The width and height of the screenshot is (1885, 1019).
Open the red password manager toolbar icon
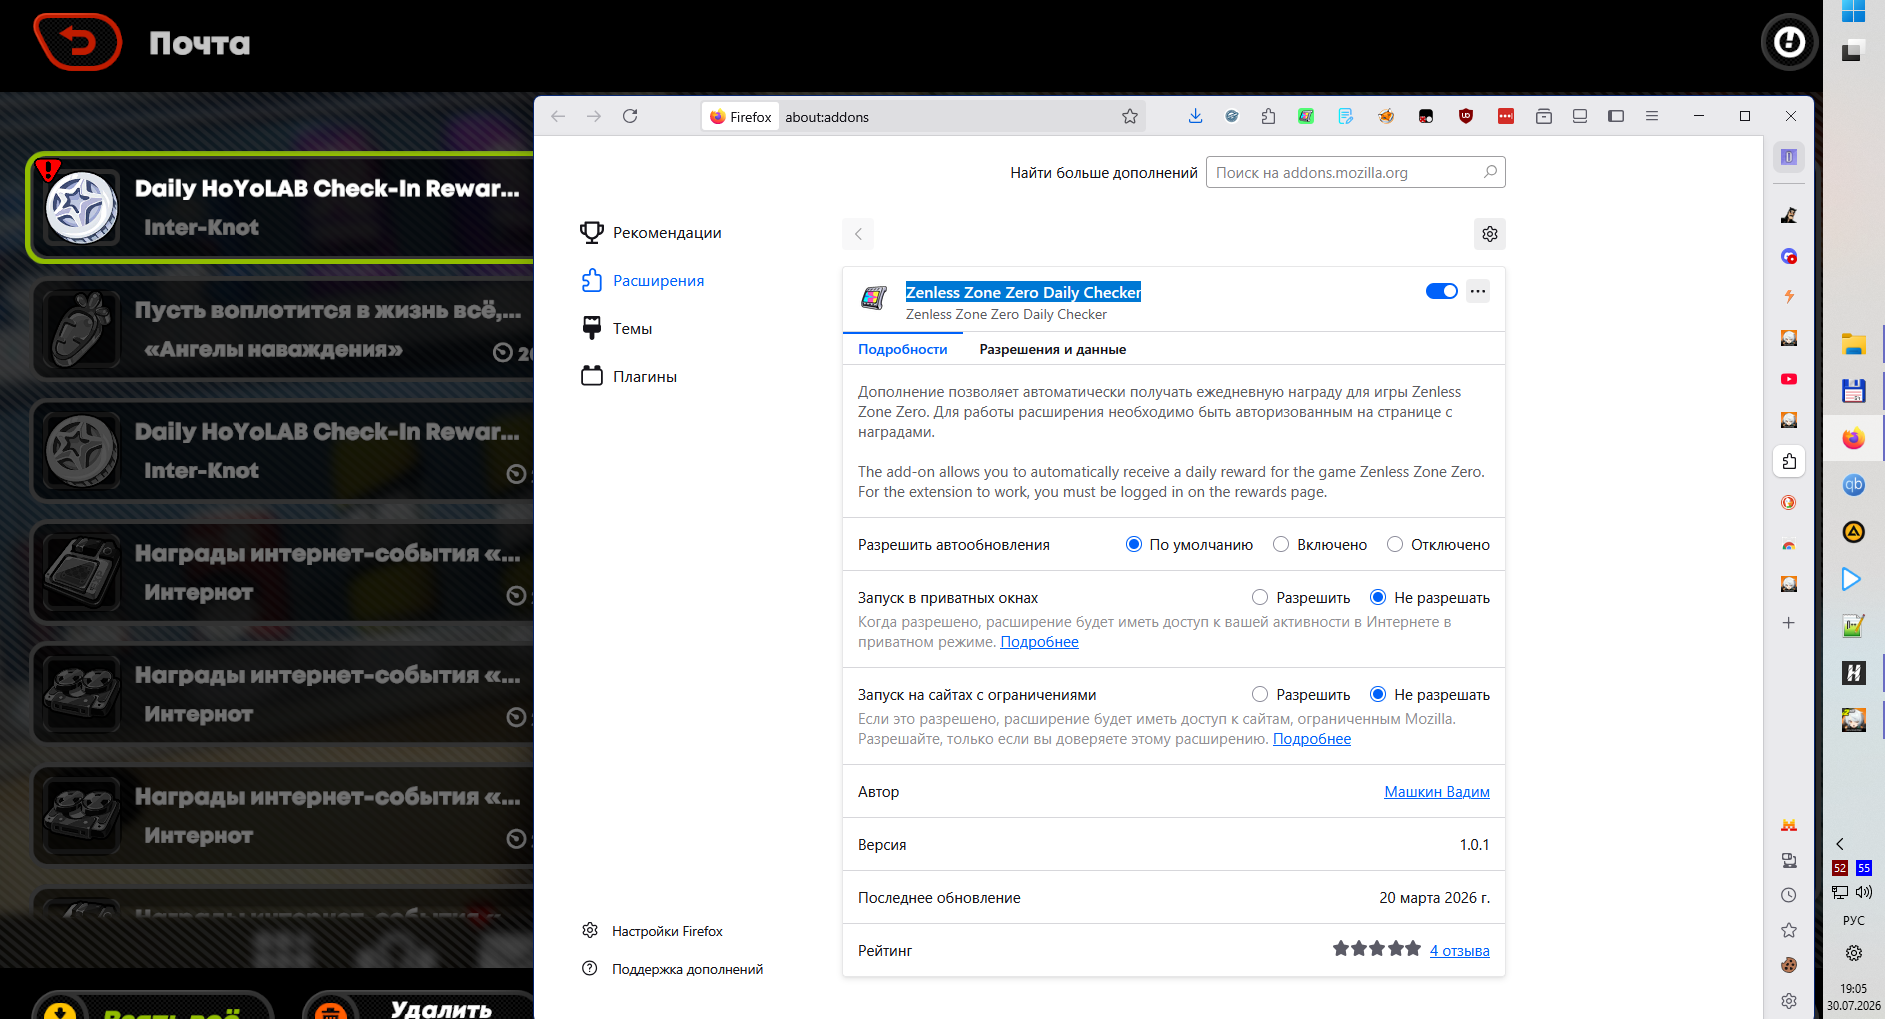click(x=1506, y=116)
